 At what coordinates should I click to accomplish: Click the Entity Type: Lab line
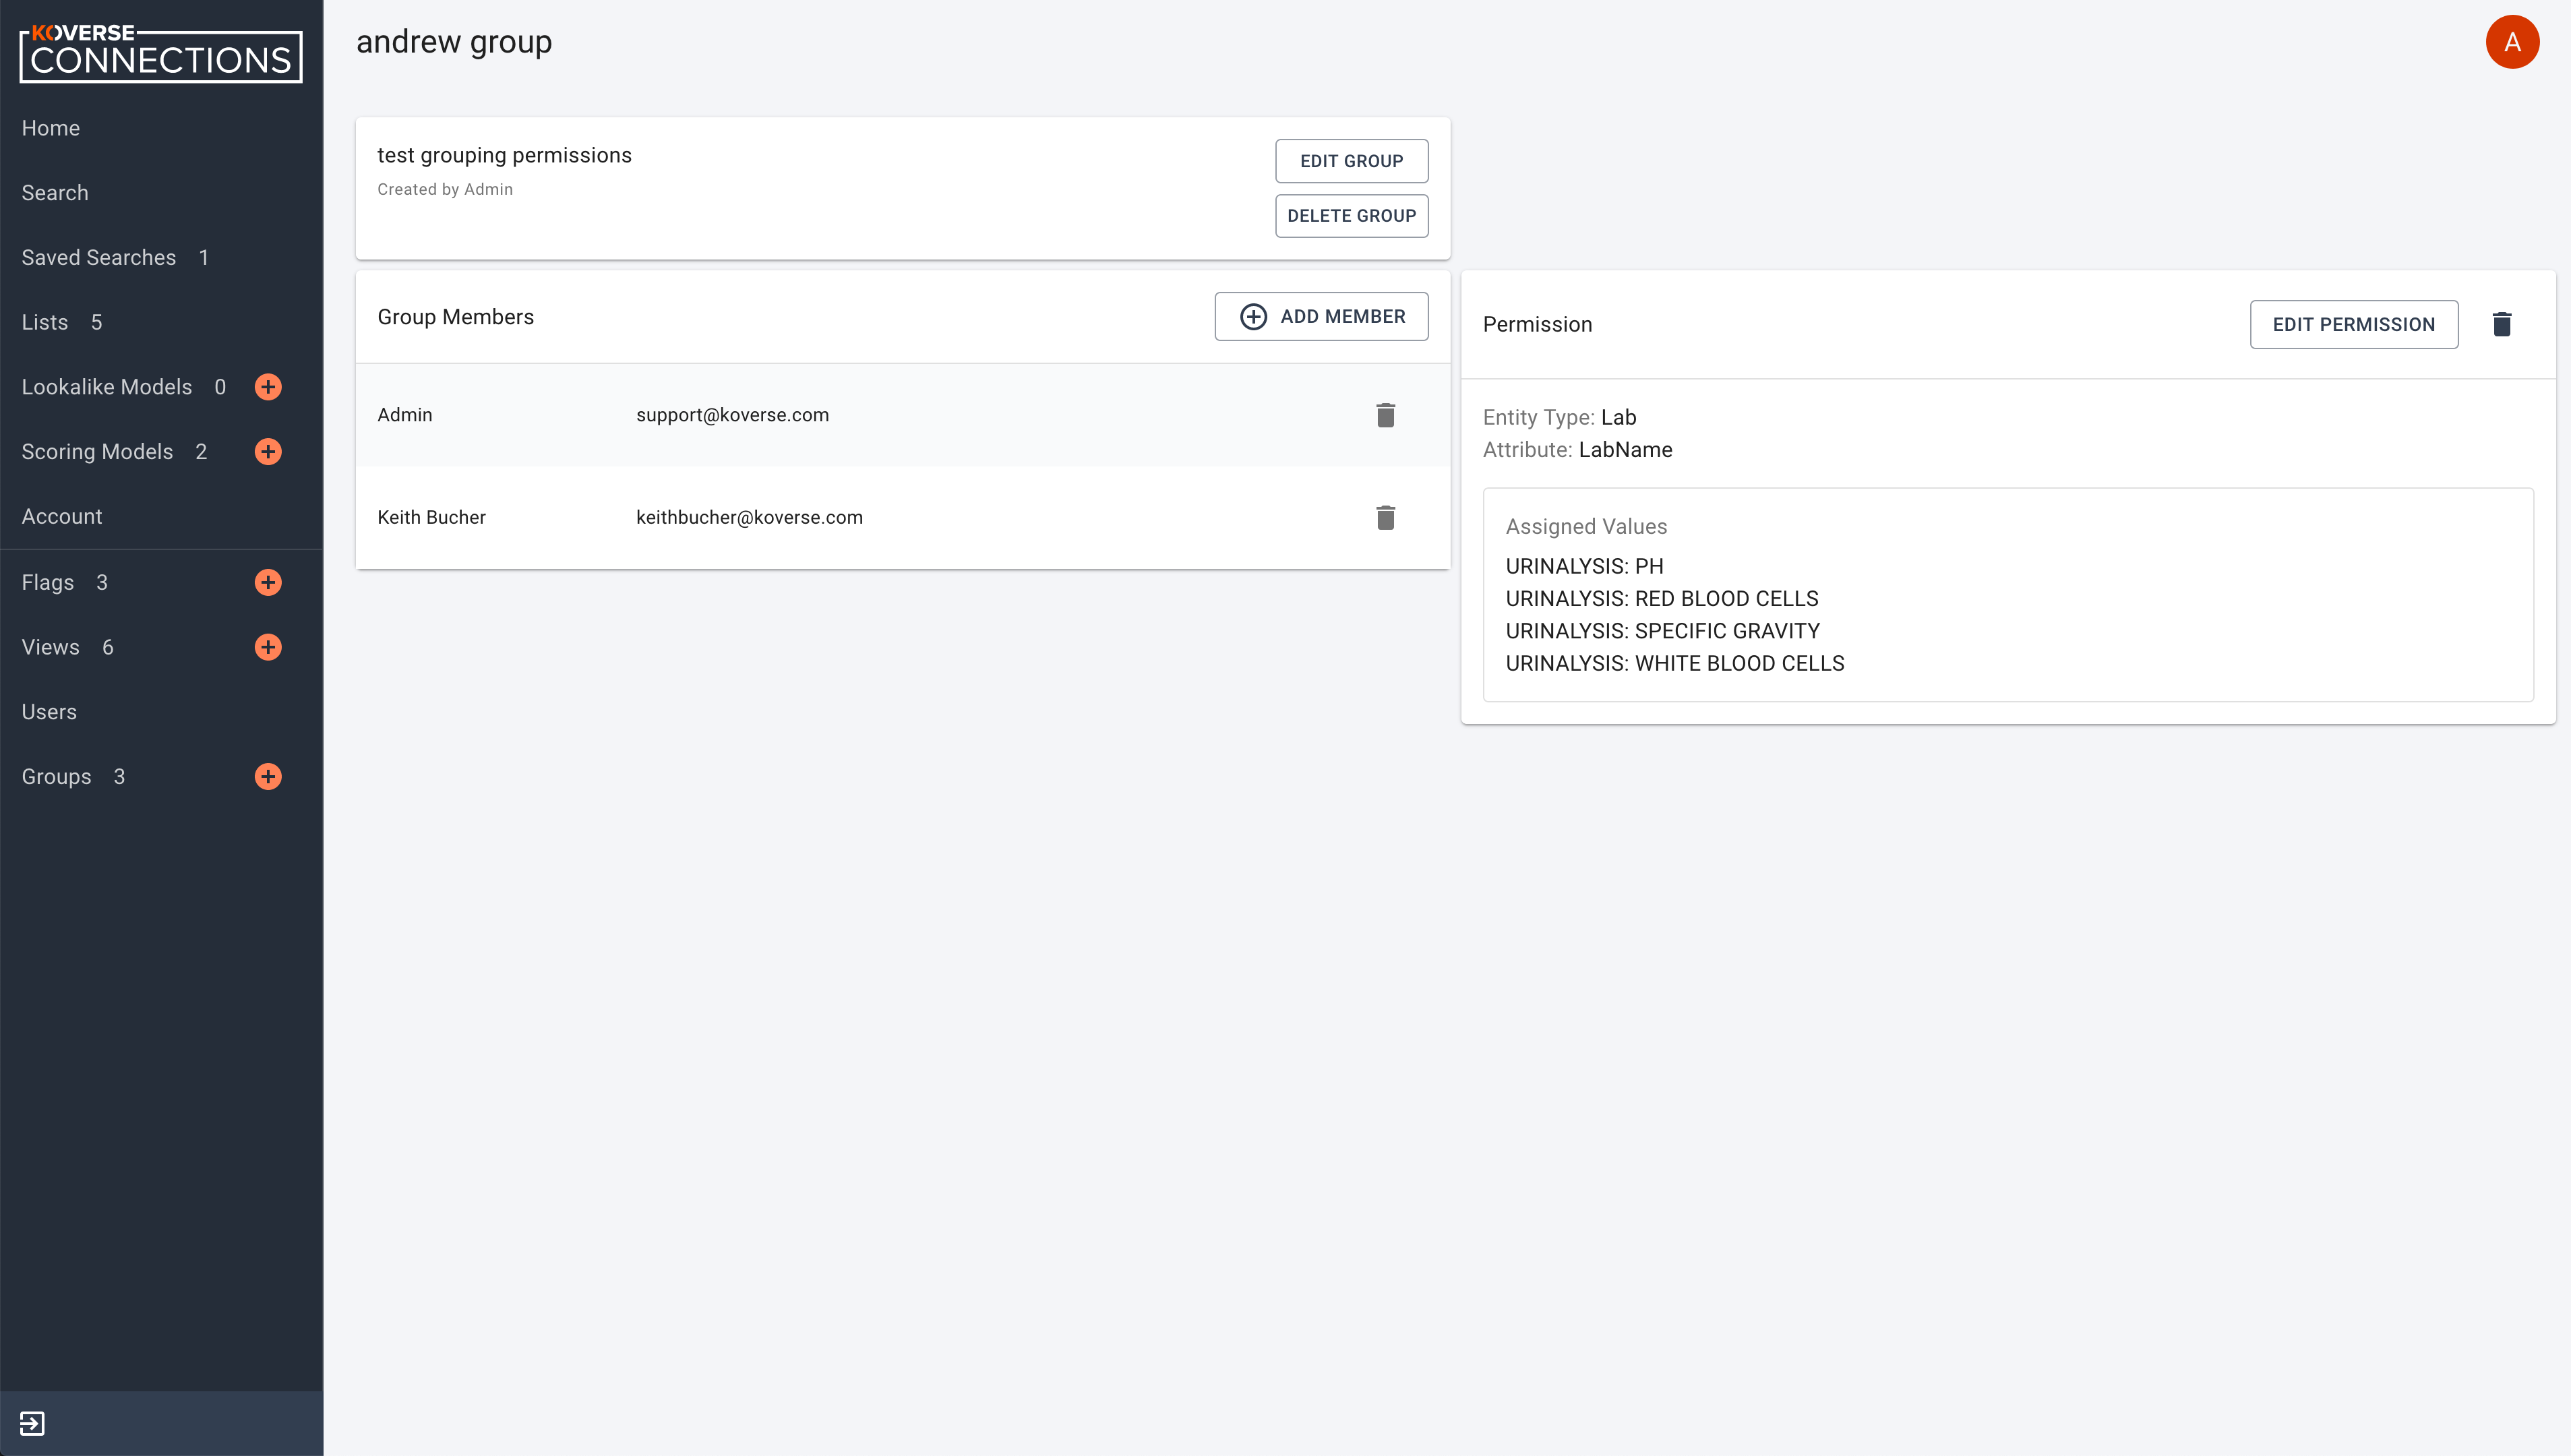(1559, 417)
